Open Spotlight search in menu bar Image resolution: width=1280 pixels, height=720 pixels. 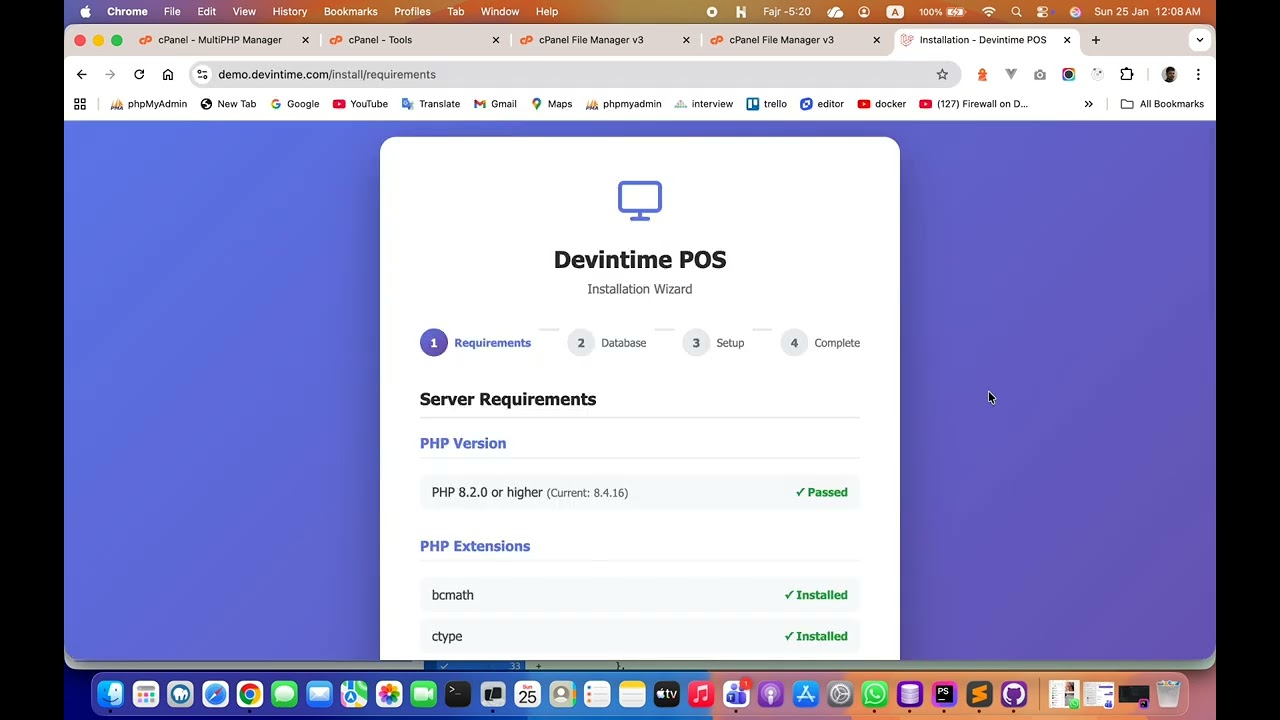pyautogui.click(x=1016, y=12)
